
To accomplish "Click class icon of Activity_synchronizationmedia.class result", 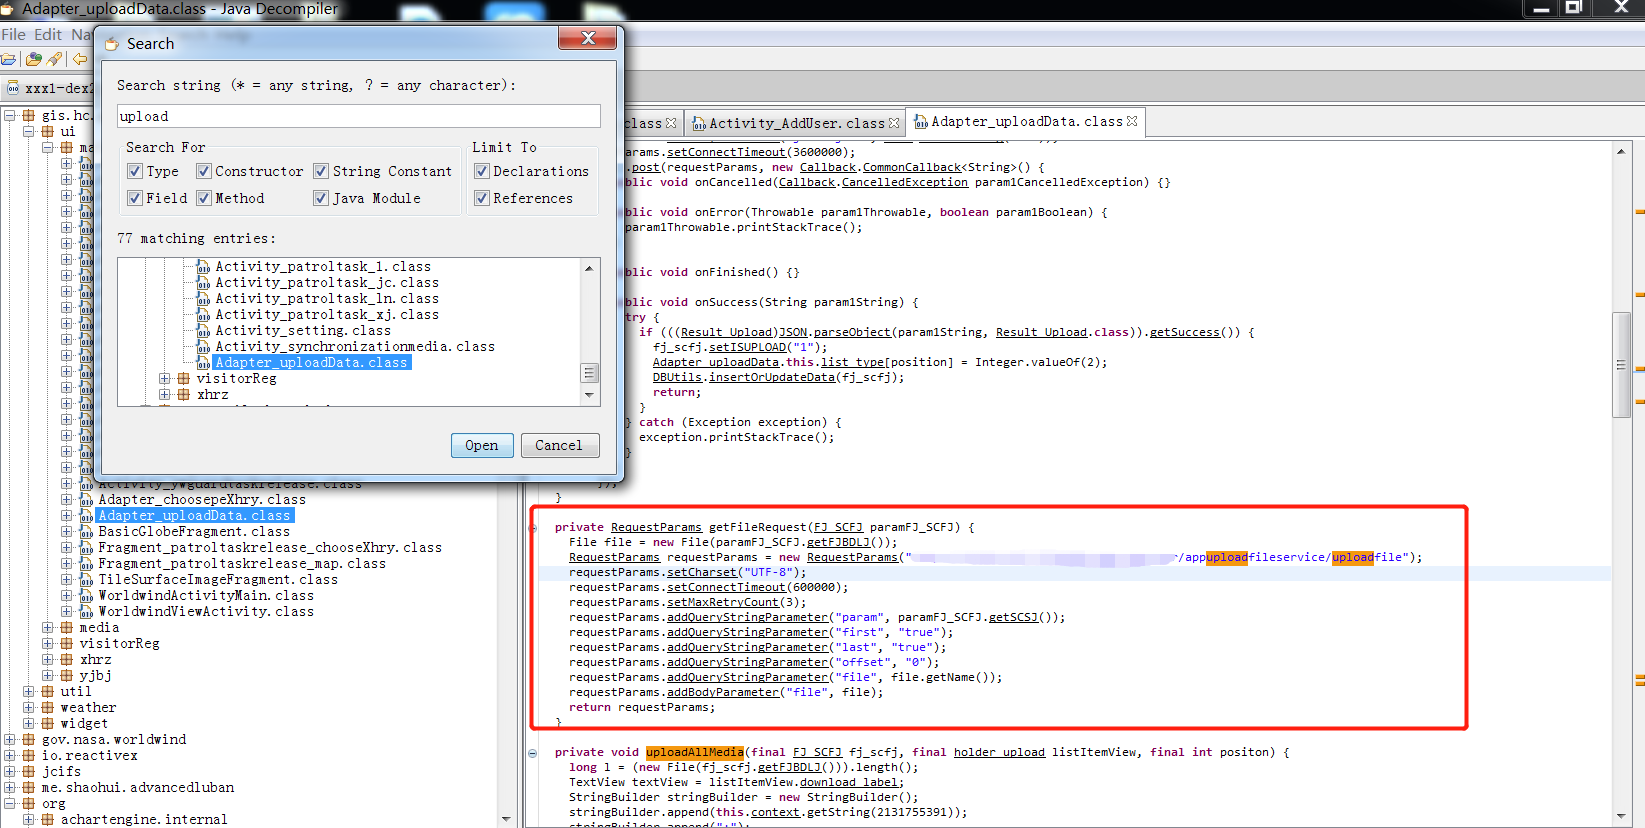I will coord(203,347).
